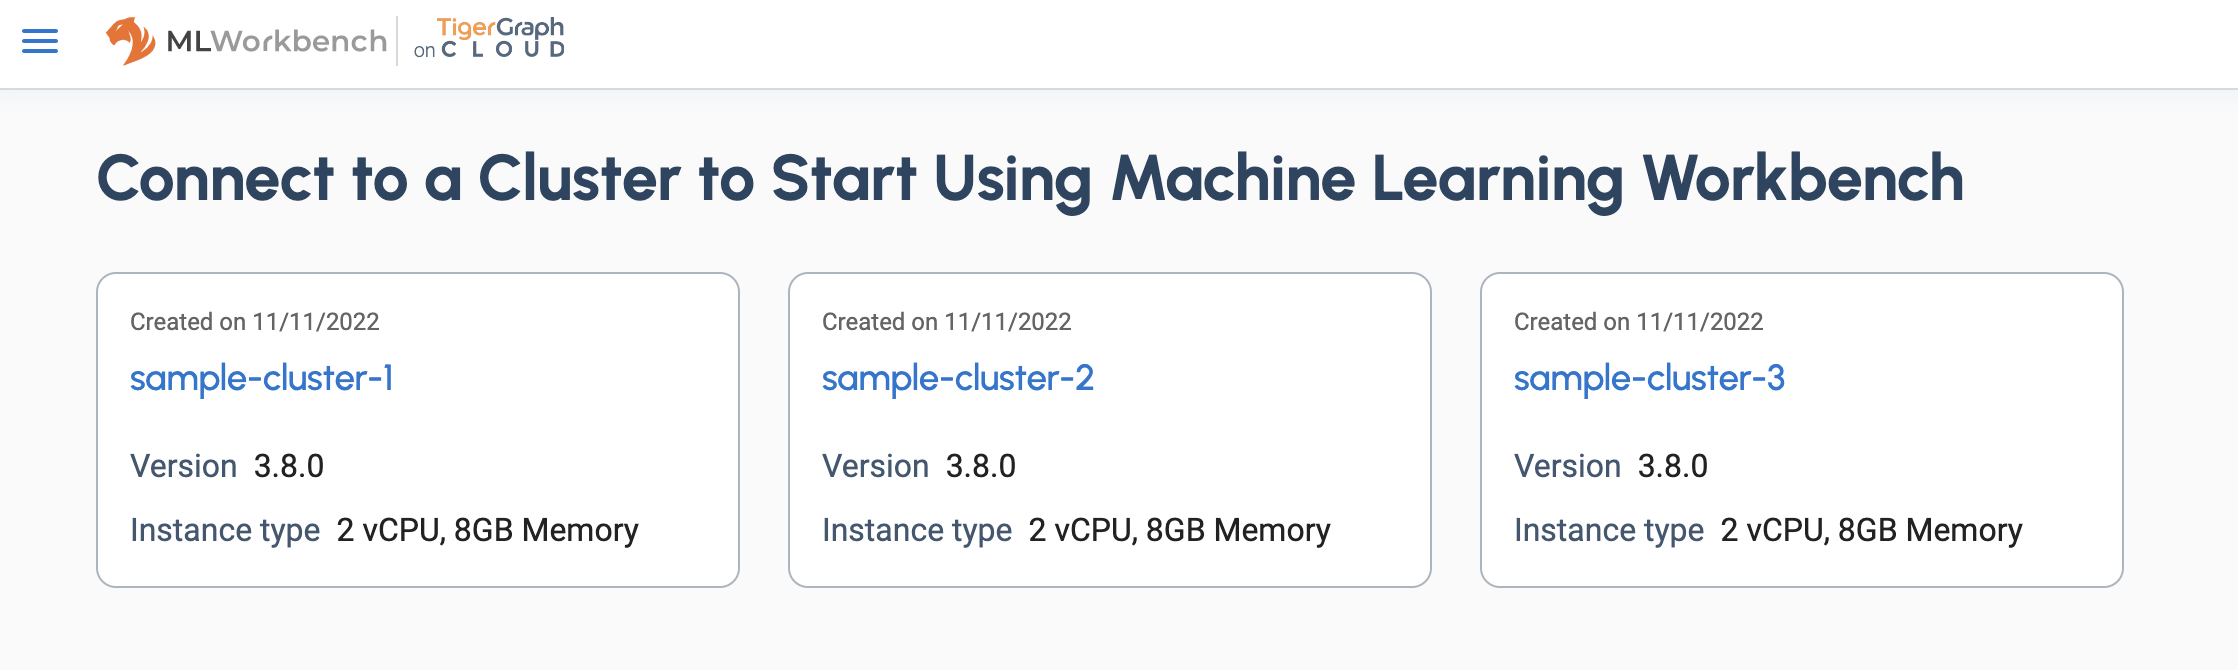The image size is (2238, 670).
Task: Open sample-cluster-2
Action: click(x=958, y=379)
